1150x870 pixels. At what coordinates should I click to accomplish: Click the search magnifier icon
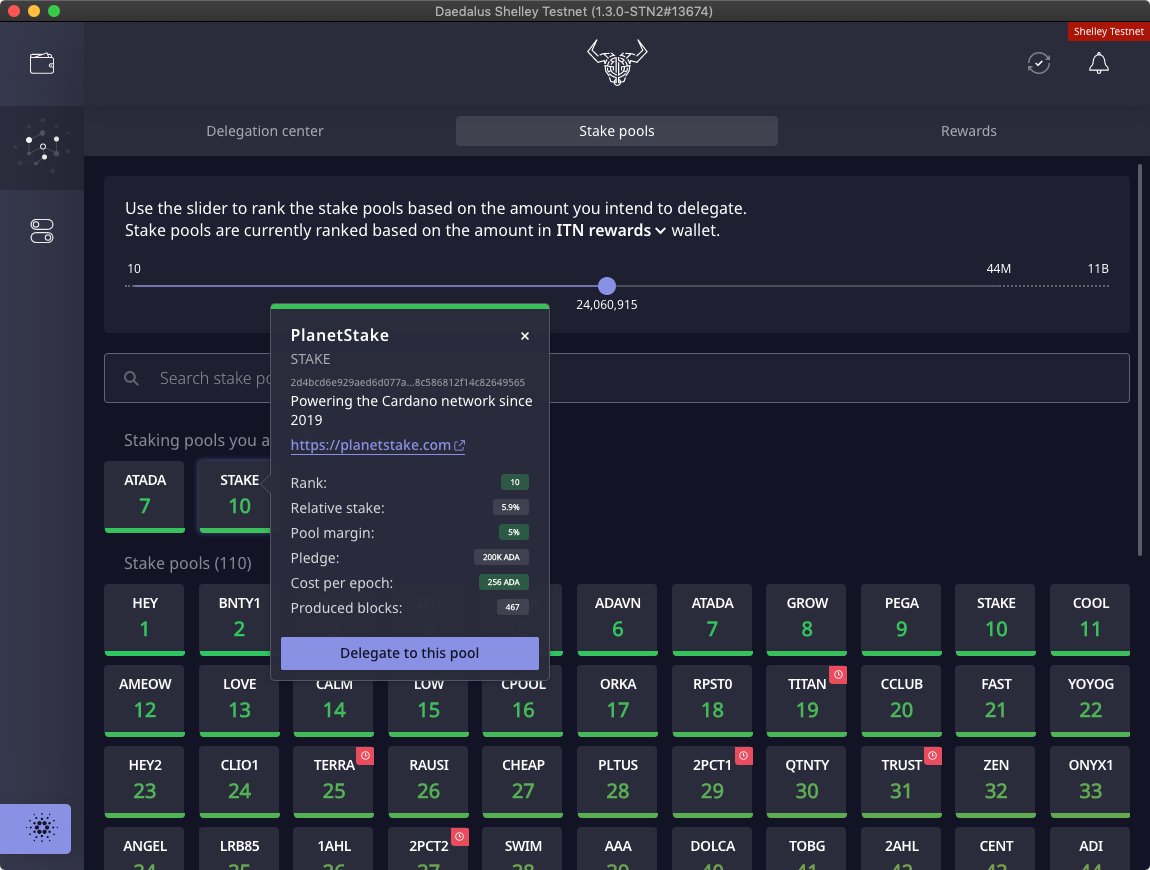pos(131,379)
